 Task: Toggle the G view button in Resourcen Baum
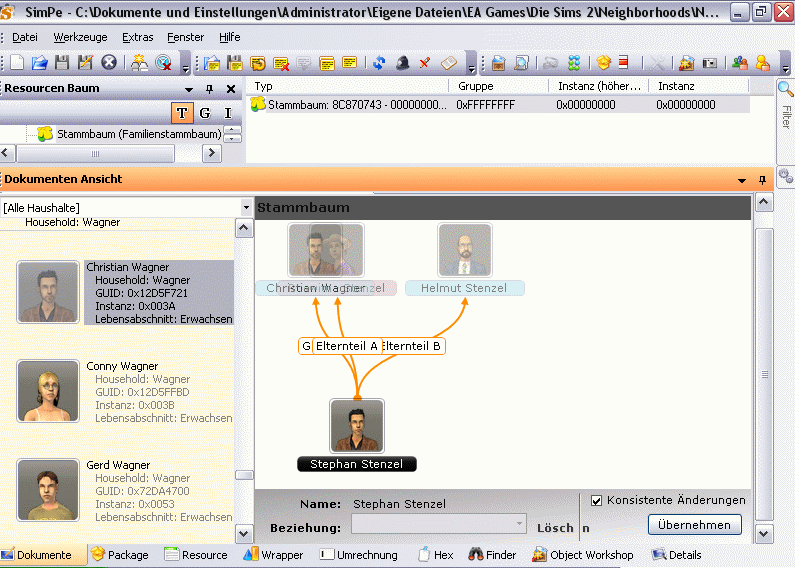[x=205, y=113]
